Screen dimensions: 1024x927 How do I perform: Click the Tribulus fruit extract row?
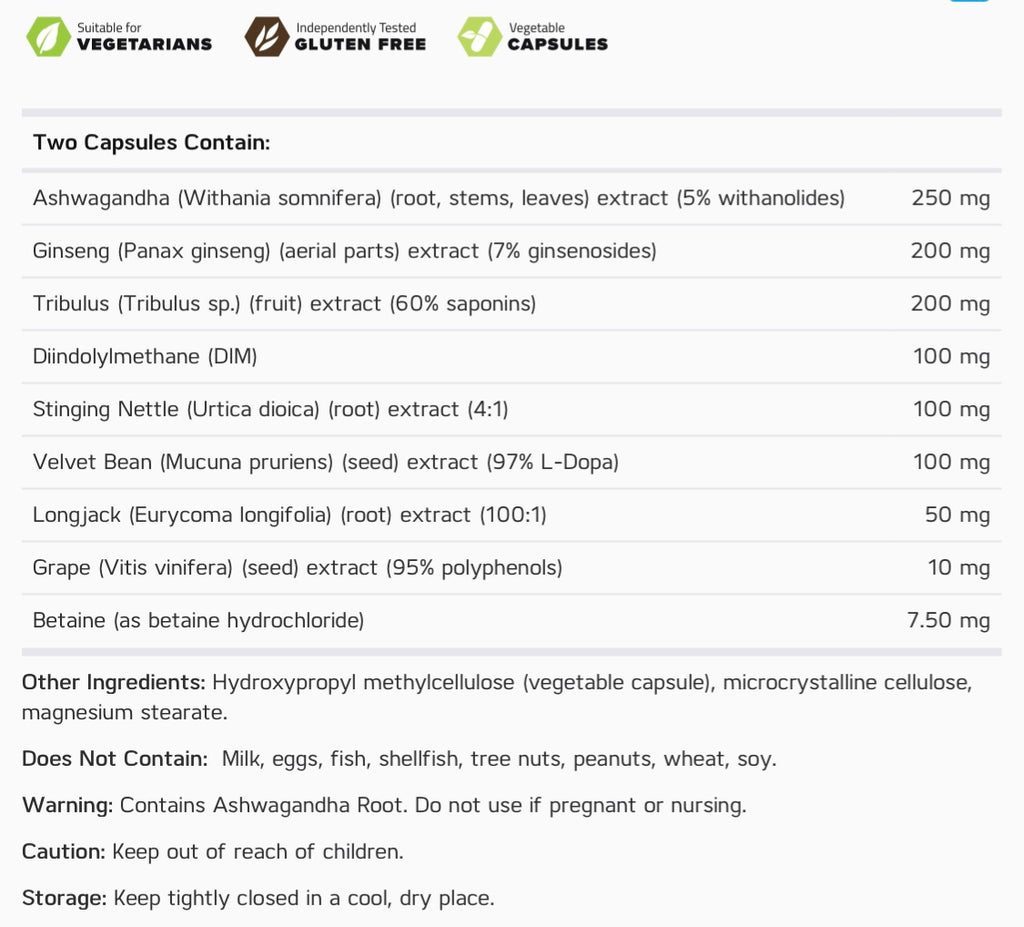tap(511, 304)
